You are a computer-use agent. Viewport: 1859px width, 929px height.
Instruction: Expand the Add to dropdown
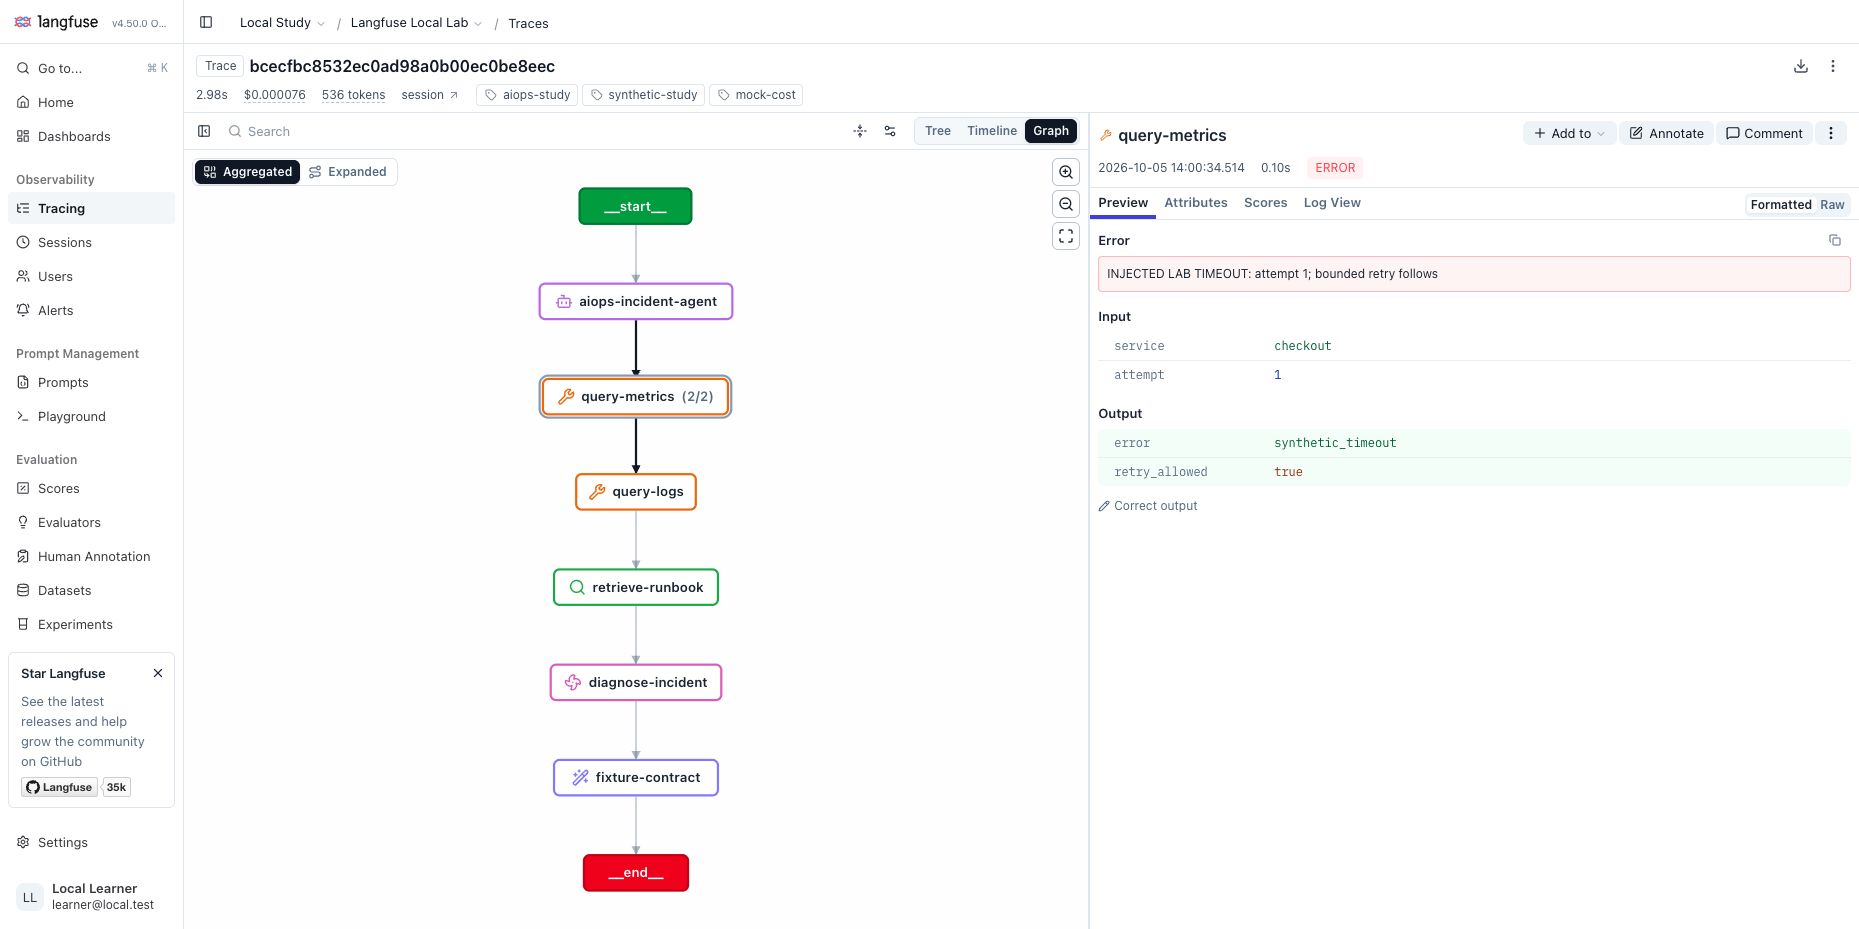coord(1569,133)
